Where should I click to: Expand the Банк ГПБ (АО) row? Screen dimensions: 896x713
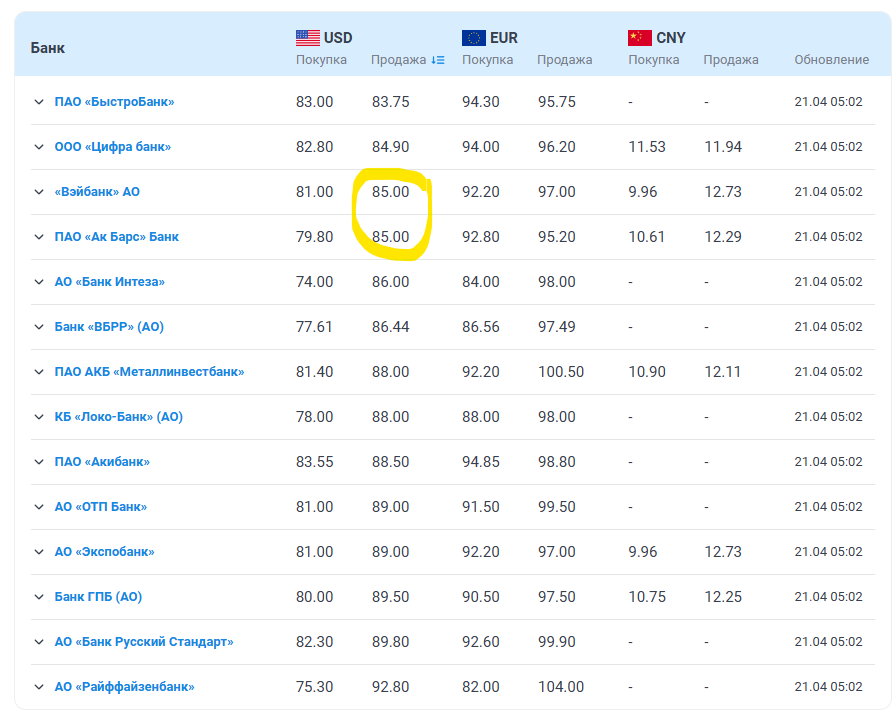[x=39, y=596]
